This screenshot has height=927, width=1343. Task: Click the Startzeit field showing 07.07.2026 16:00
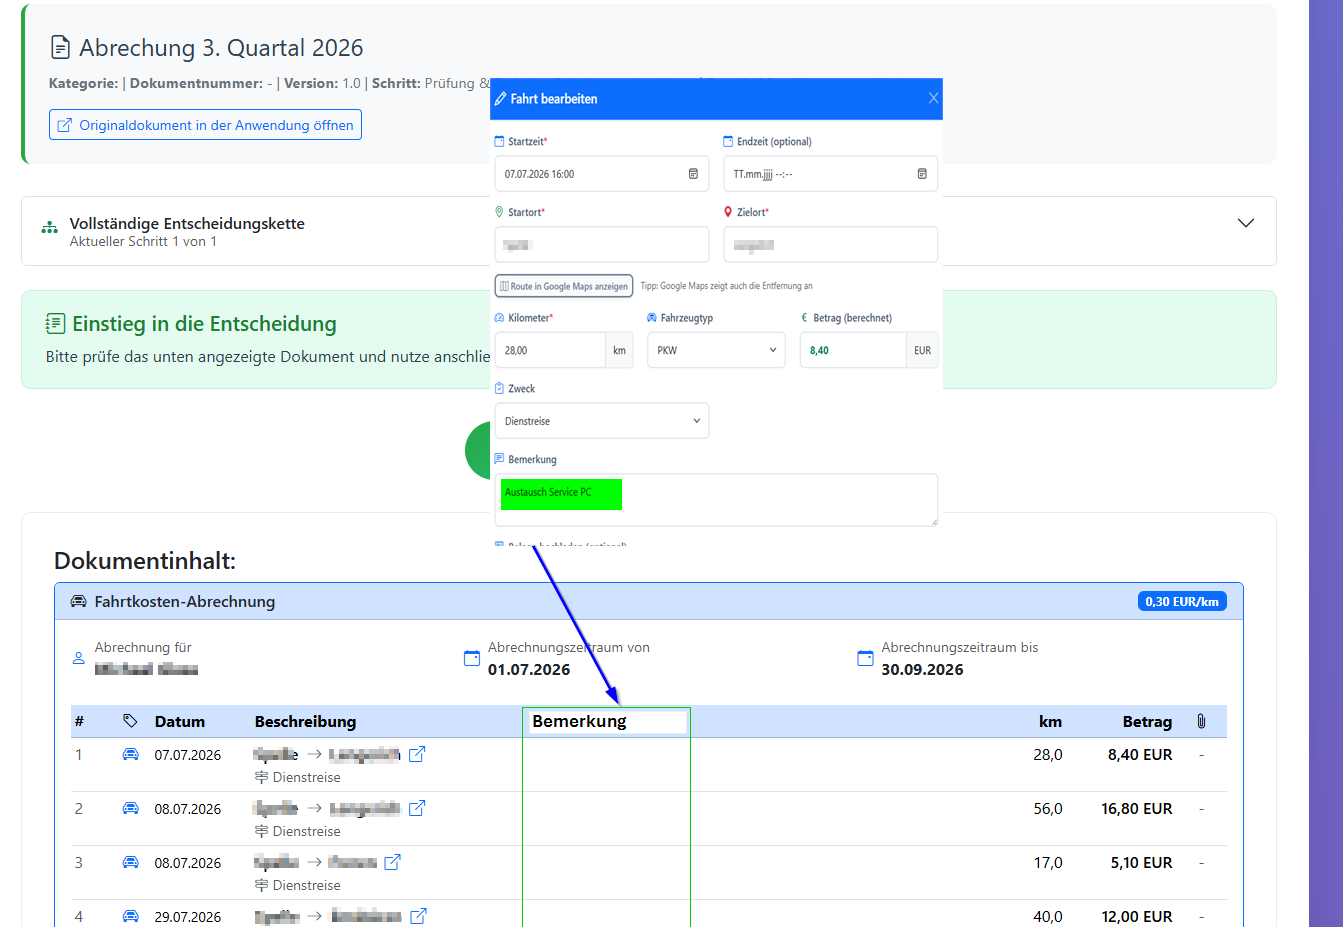(602, 174)
